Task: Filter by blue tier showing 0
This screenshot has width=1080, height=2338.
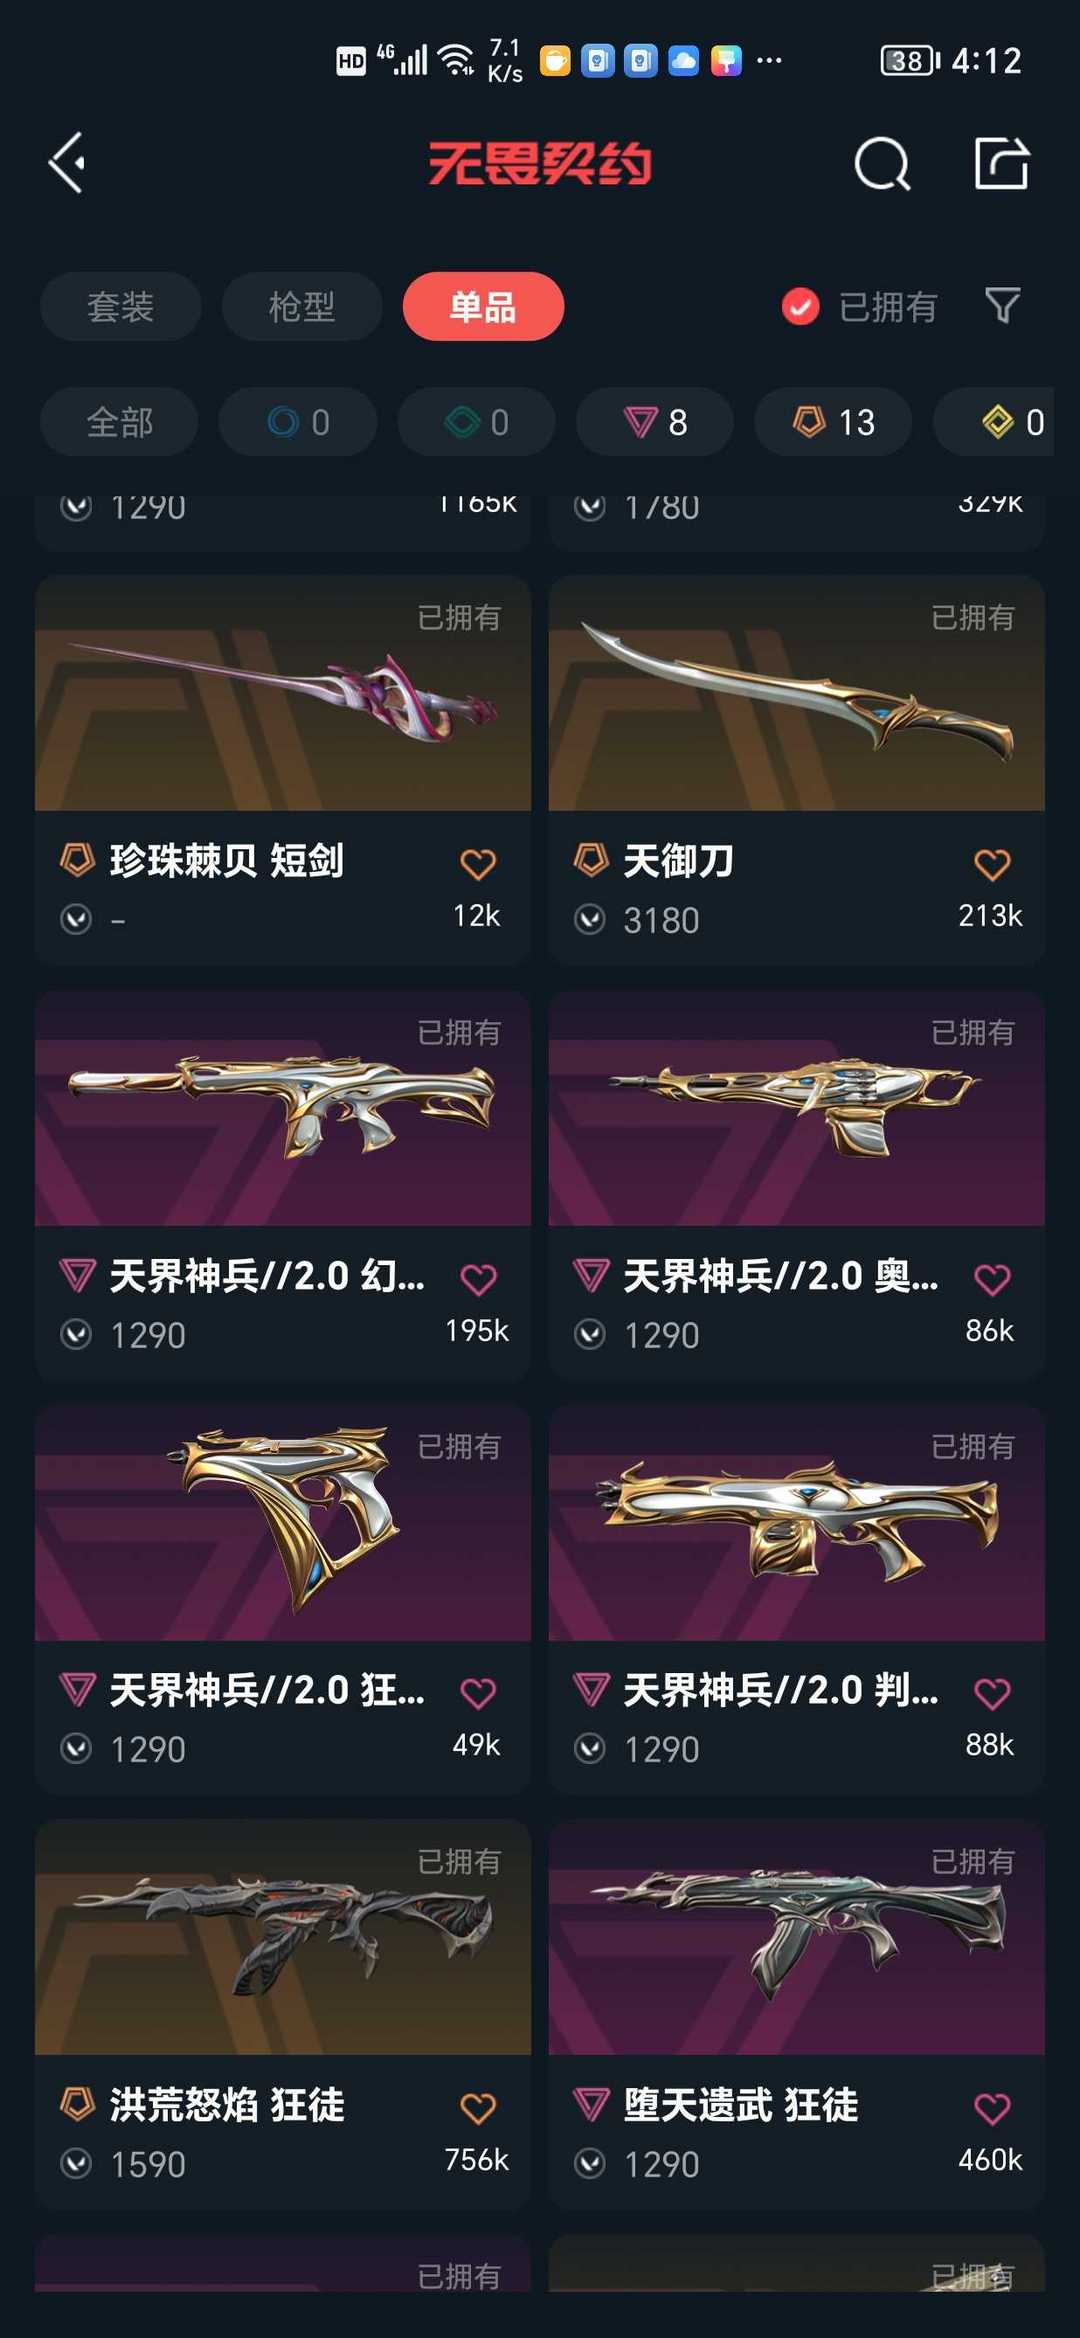Action: pos(298,422)
